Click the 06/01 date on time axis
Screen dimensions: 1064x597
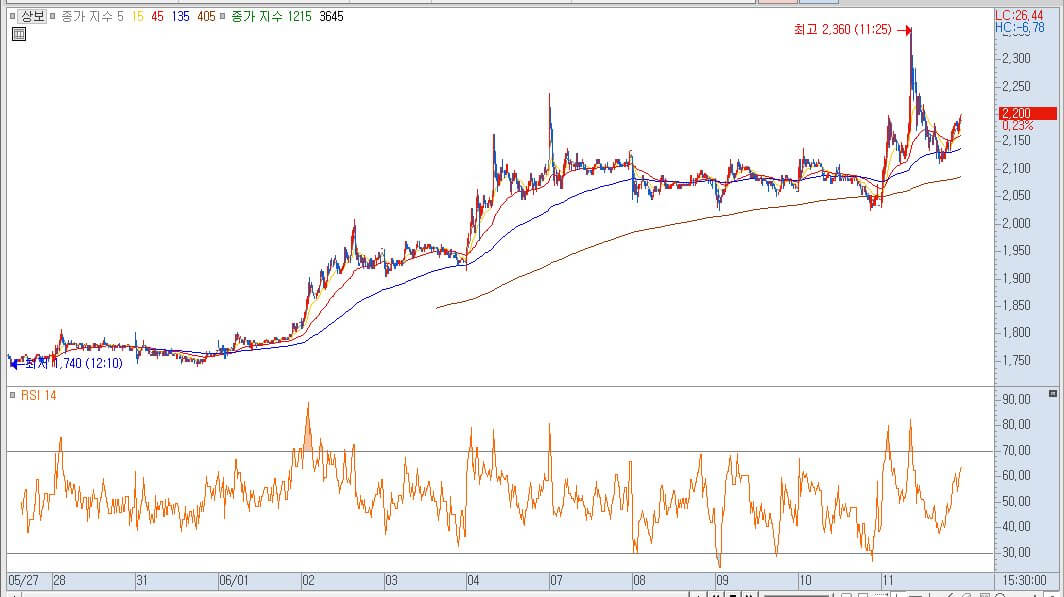[x=233, y=581]
